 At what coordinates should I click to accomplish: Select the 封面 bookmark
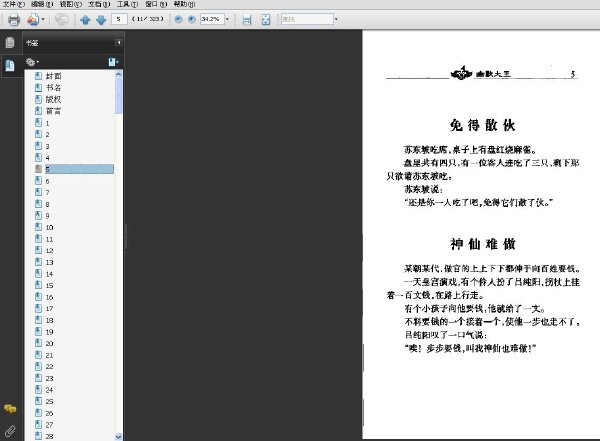(x=53, y=76)
